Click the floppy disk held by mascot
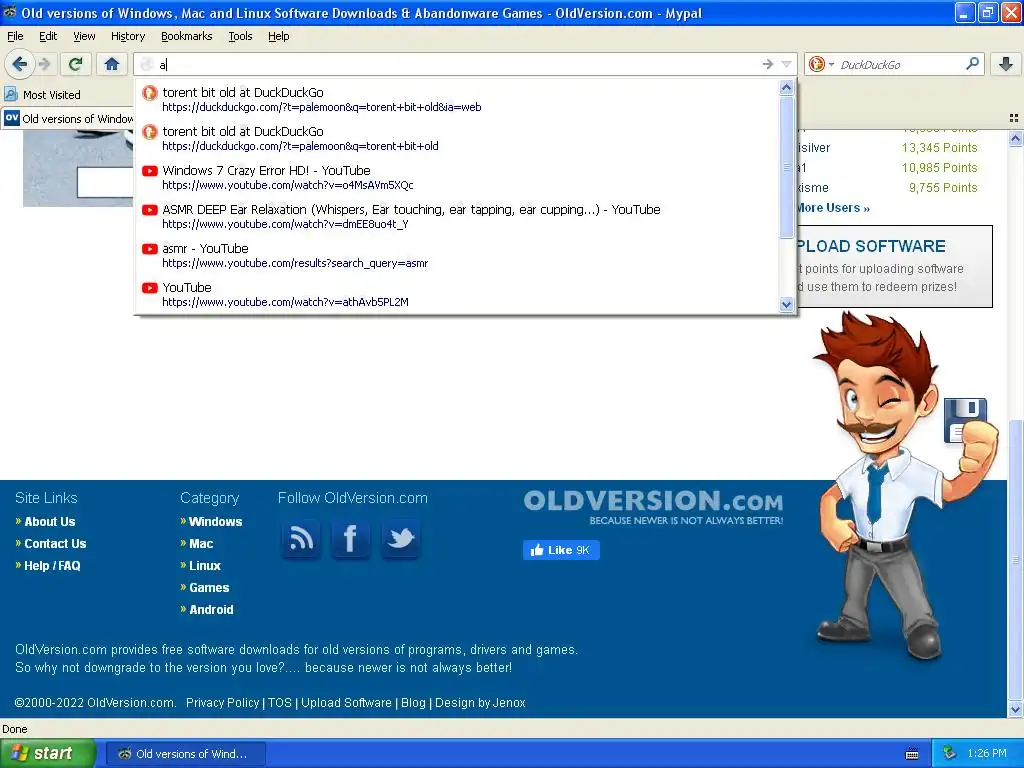1024x768 pixels. pyautogui.click(x=965, y=420)
